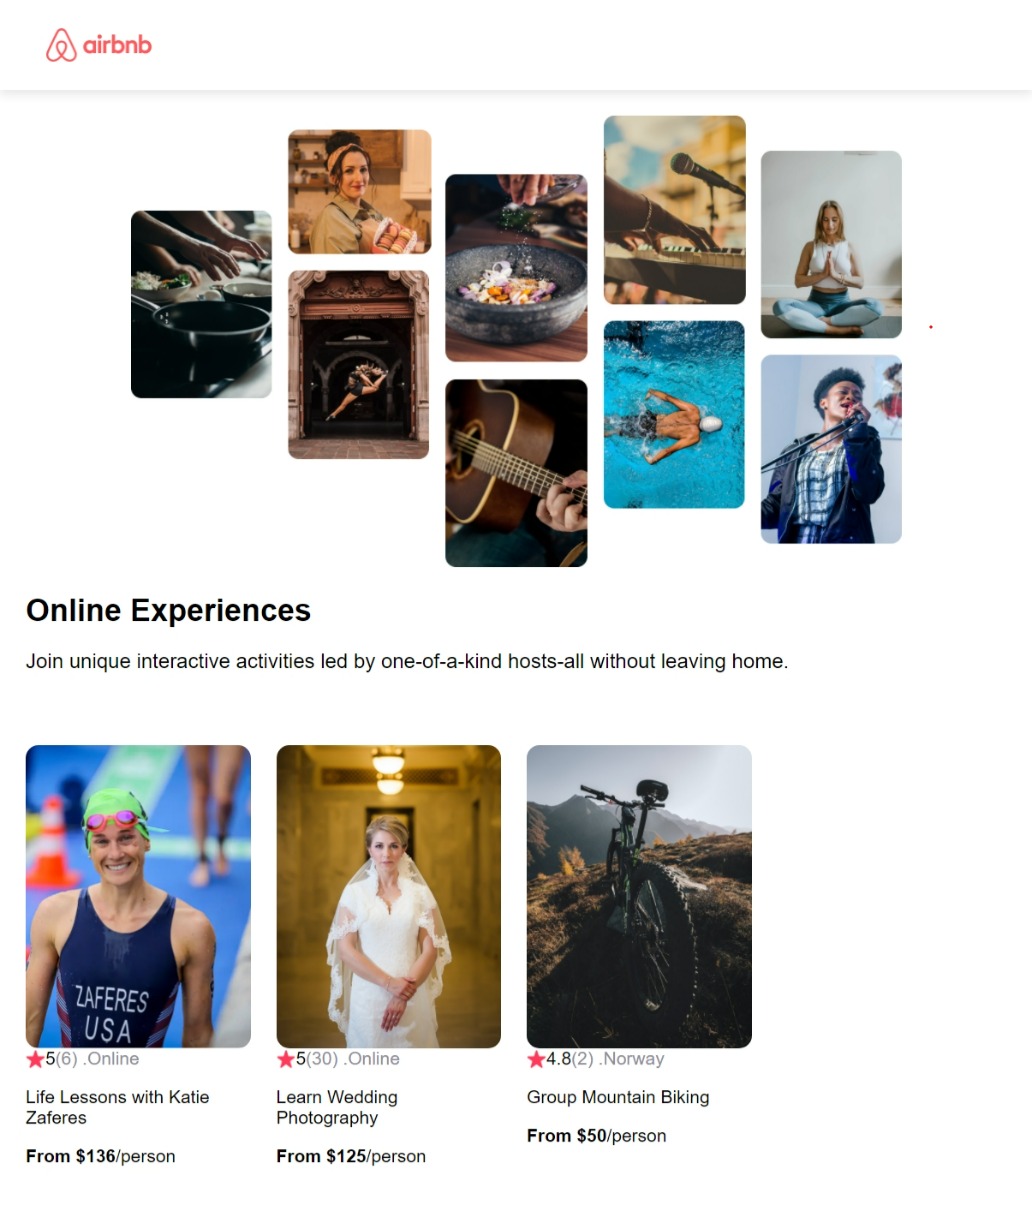Open the cooking pans photo
The image size is (1032, 1210).
(x=201, y=304)
